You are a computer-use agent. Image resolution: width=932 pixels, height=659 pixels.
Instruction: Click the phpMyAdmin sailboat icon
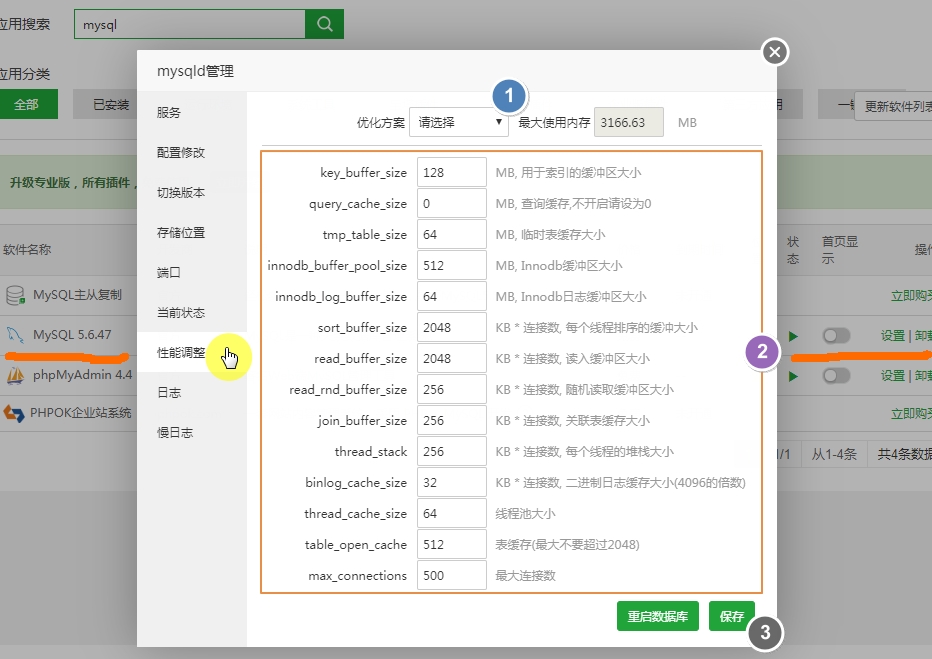pos(16,376)
